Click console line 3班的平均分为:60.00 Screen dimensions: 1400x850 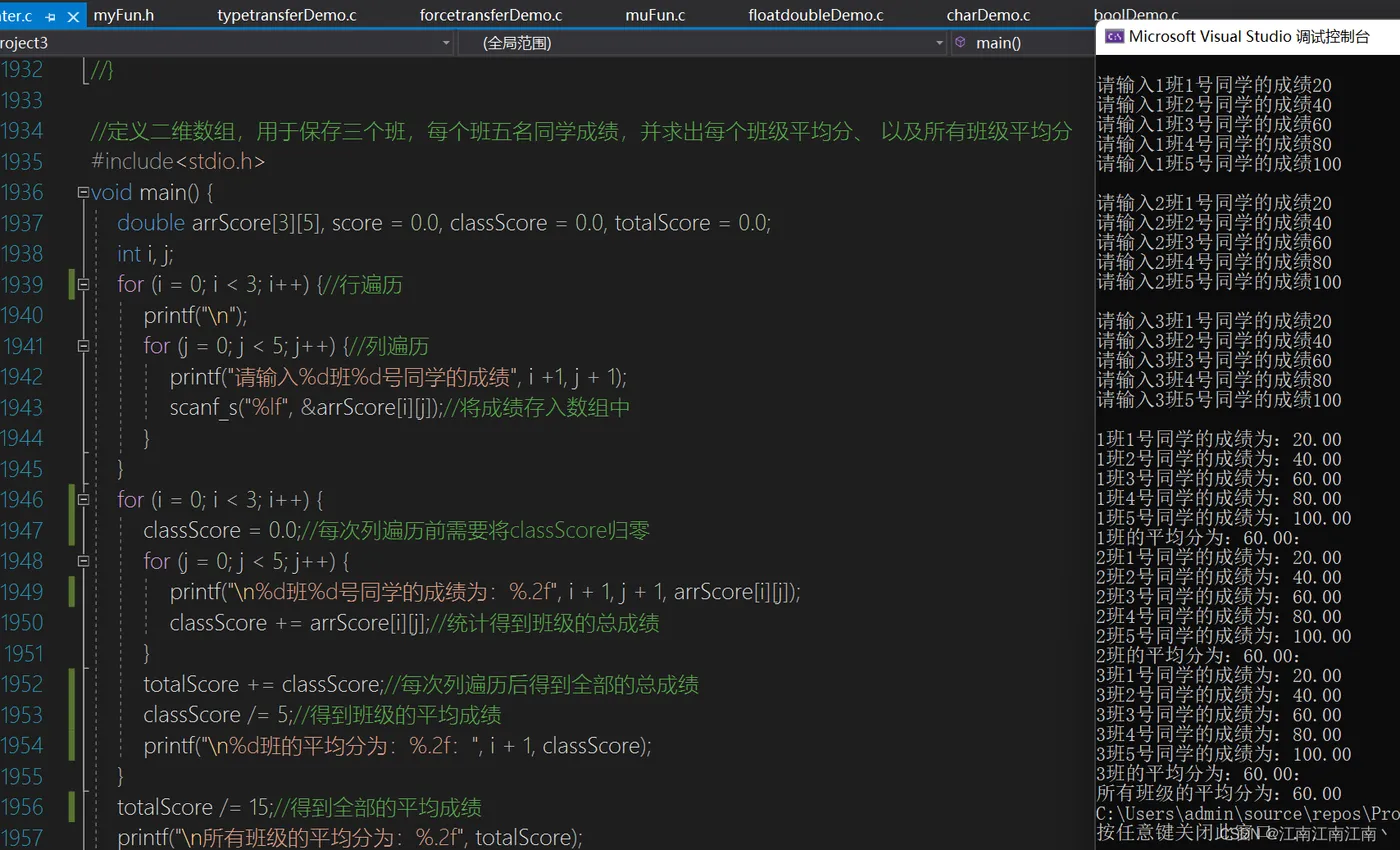coord(1199,774)
